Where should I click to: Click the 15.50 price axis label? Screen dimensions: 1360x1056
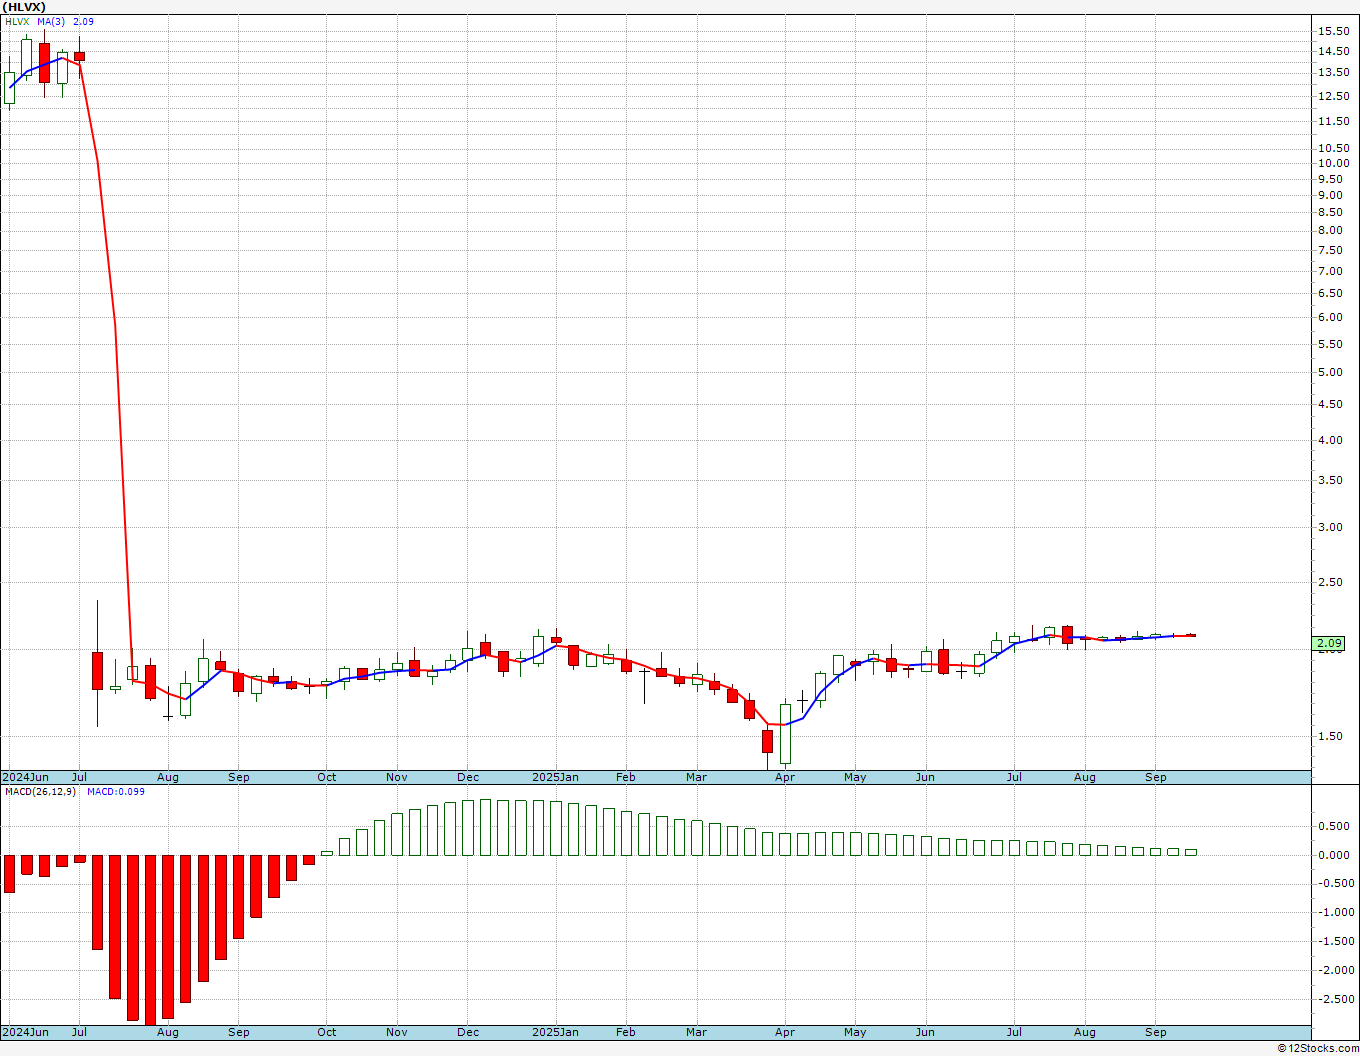pos(1333,31)
